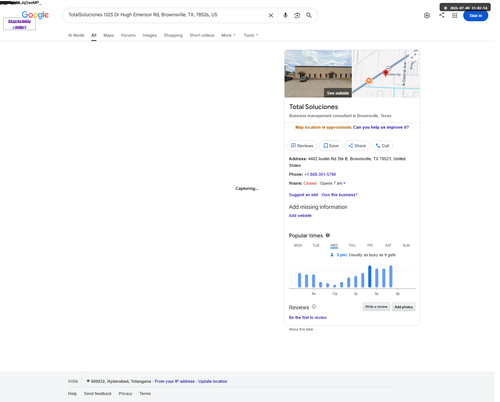
Task: Save Total Soluciones place
Action: pyautogui.click(x=331, y=146)
